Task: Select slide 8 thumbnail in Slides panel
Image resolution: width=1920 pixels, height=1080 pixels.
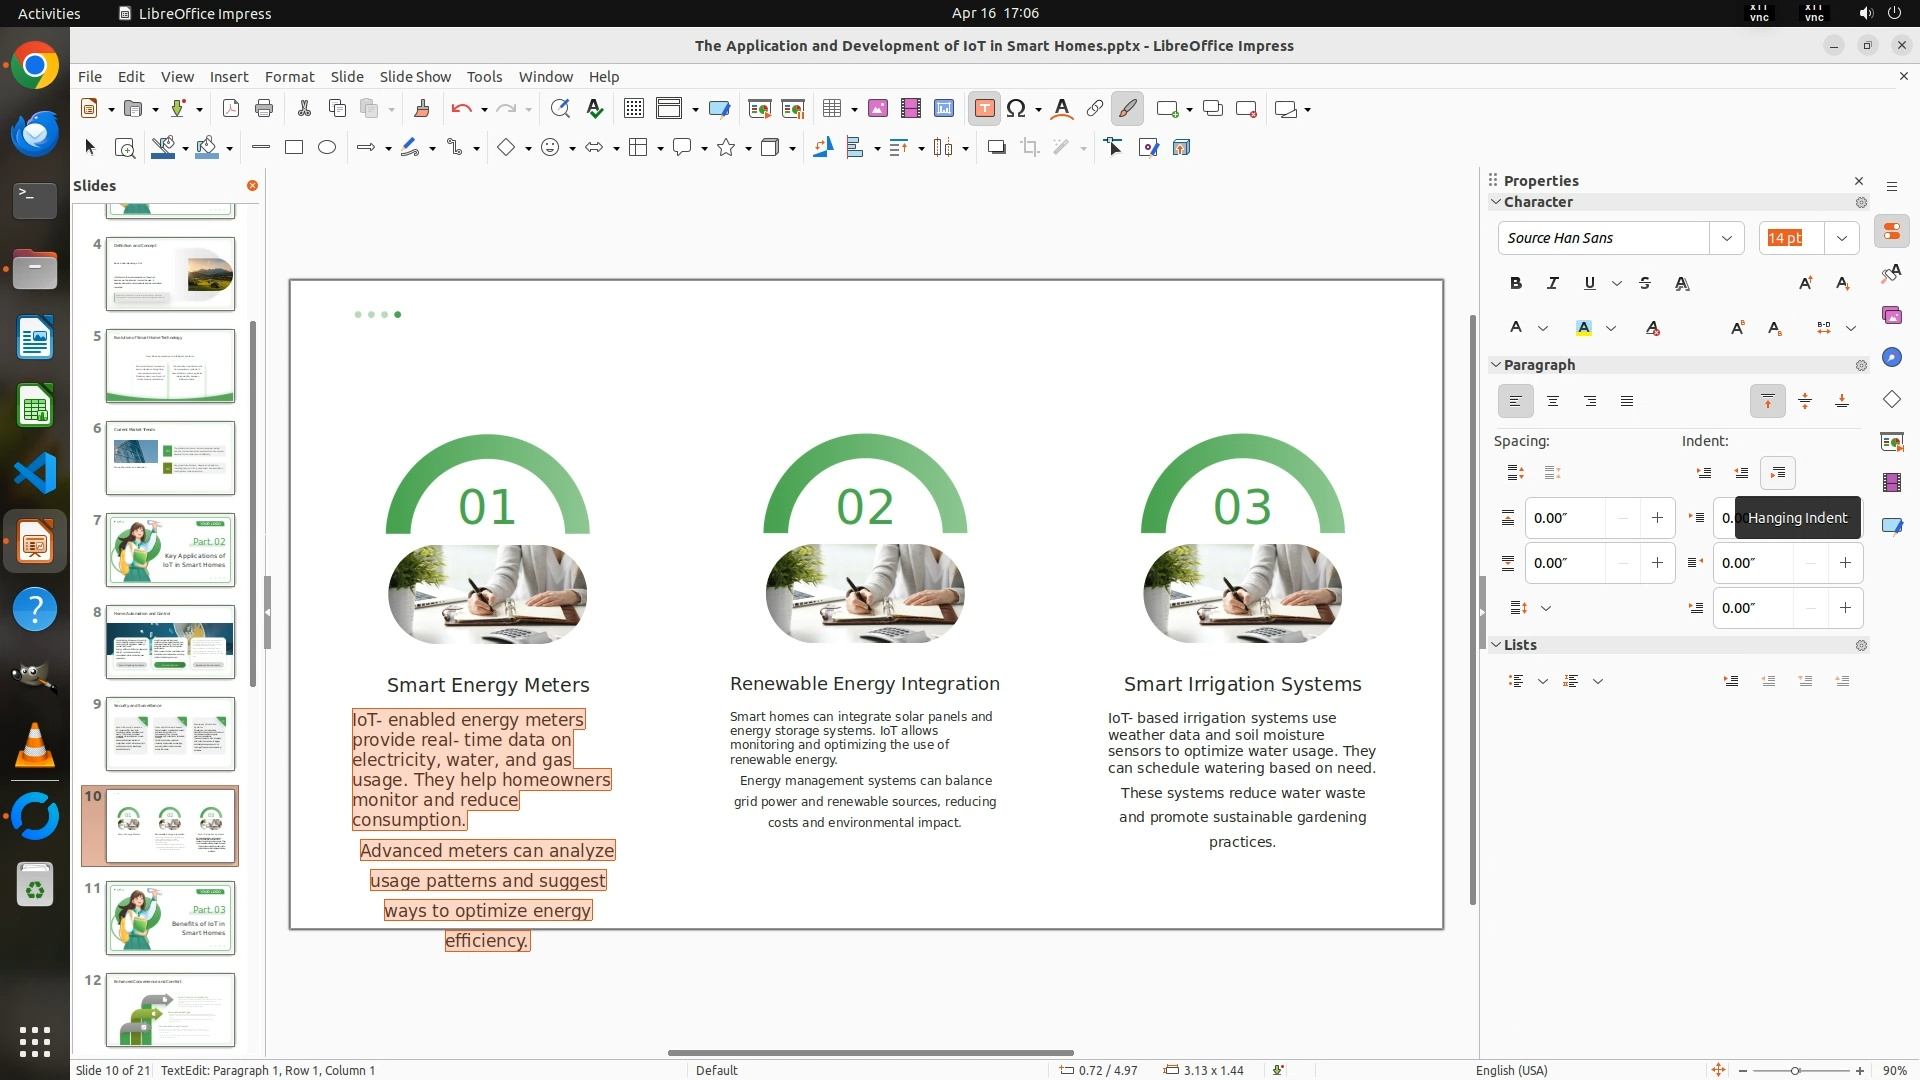Action: 170,642
